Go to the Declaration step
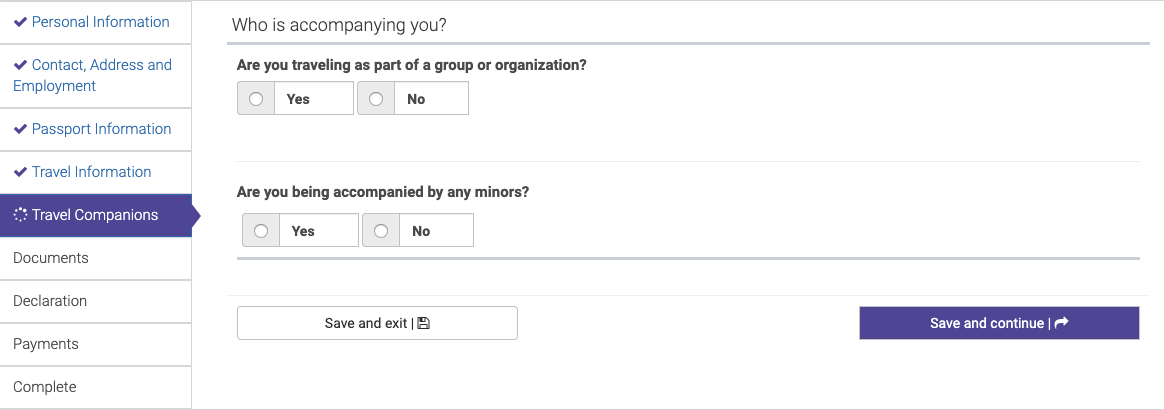 point(96,302)
